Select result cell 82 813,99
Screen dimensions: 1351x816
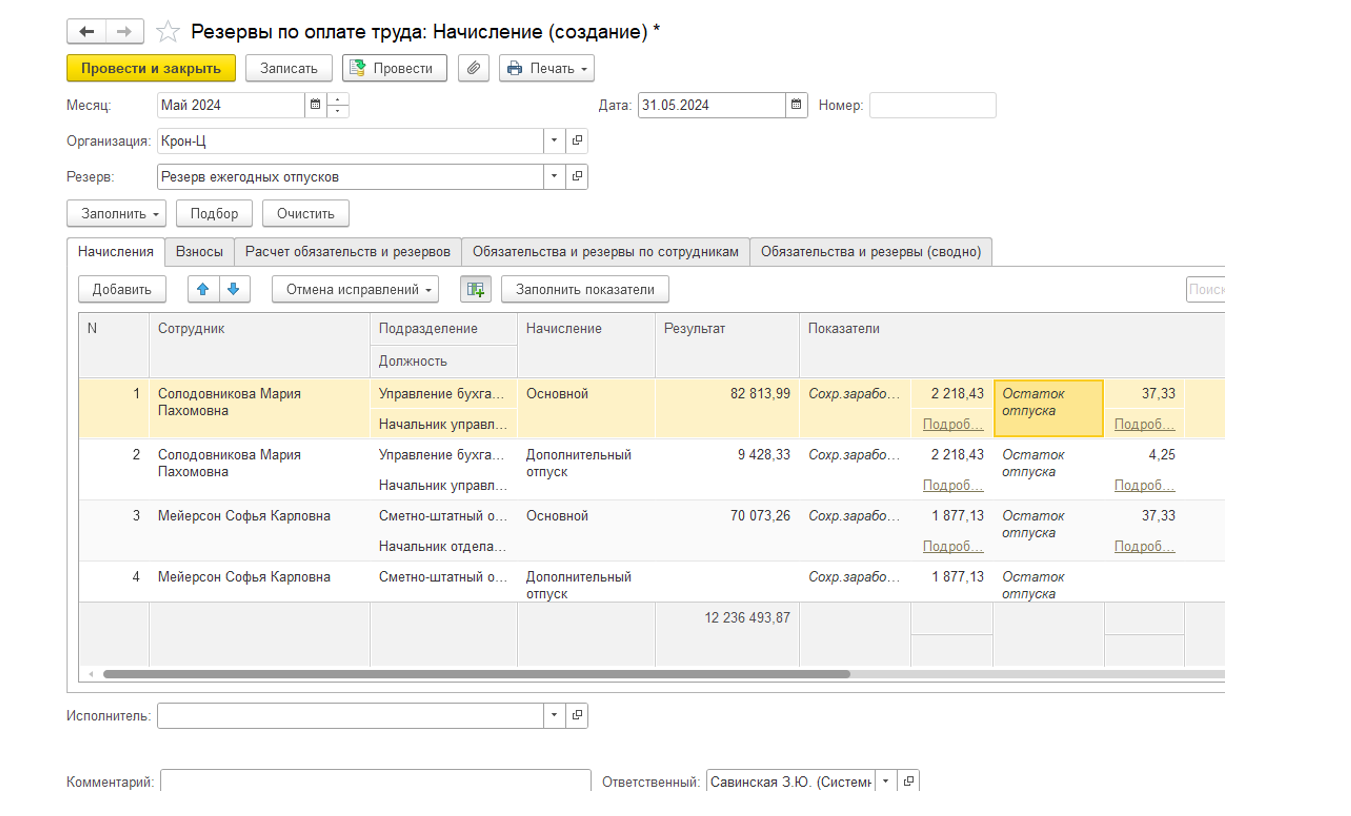point(727,408)
